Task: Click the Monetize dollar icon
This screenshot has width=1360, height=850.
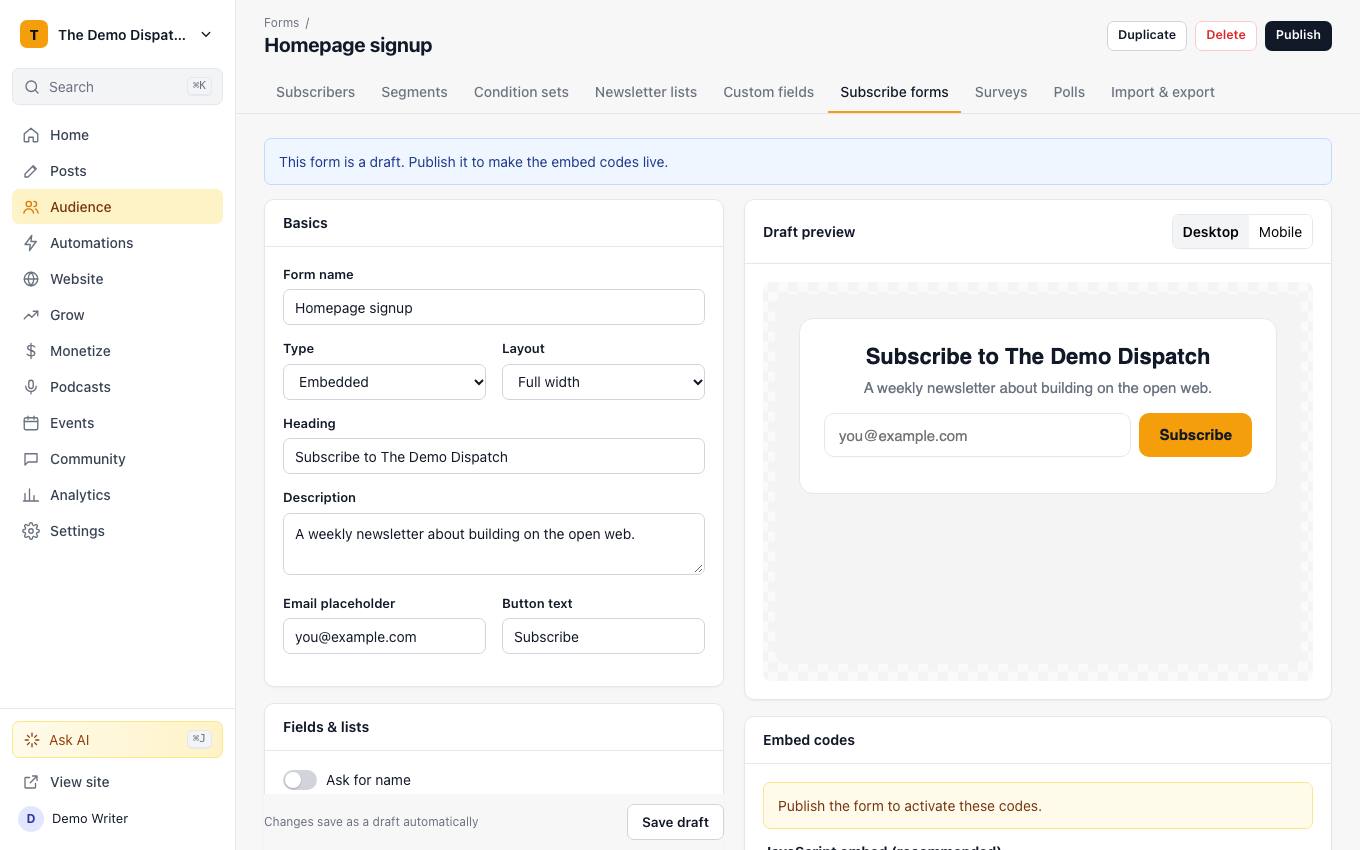Action: (31, 351)
